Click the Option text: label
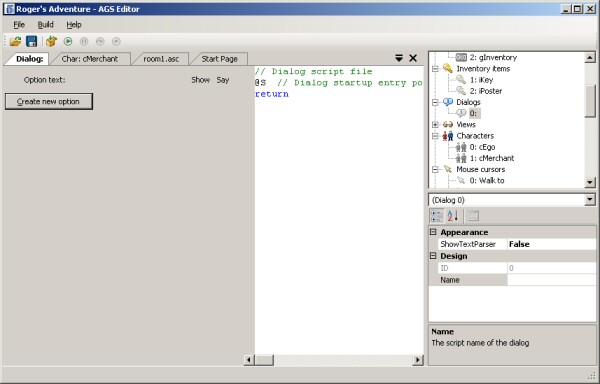The height and width of the screenshot is (384, 600). (x=44, y=80)
